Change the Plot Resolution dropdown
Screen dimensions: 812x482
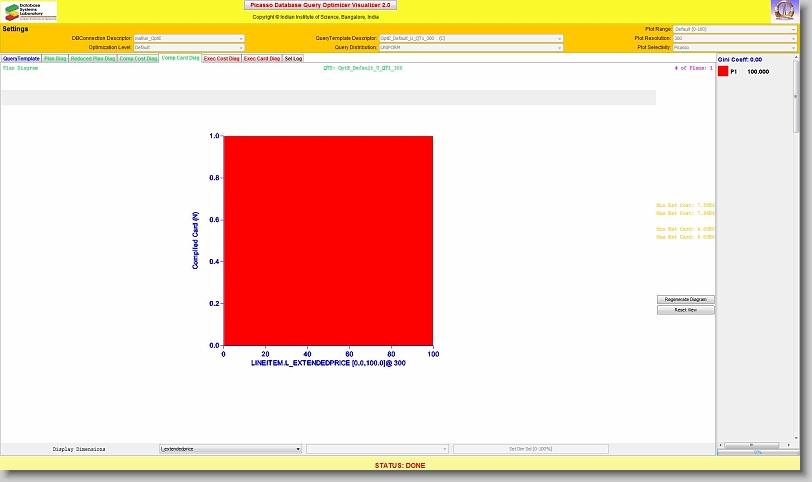(x=735, y=38)
